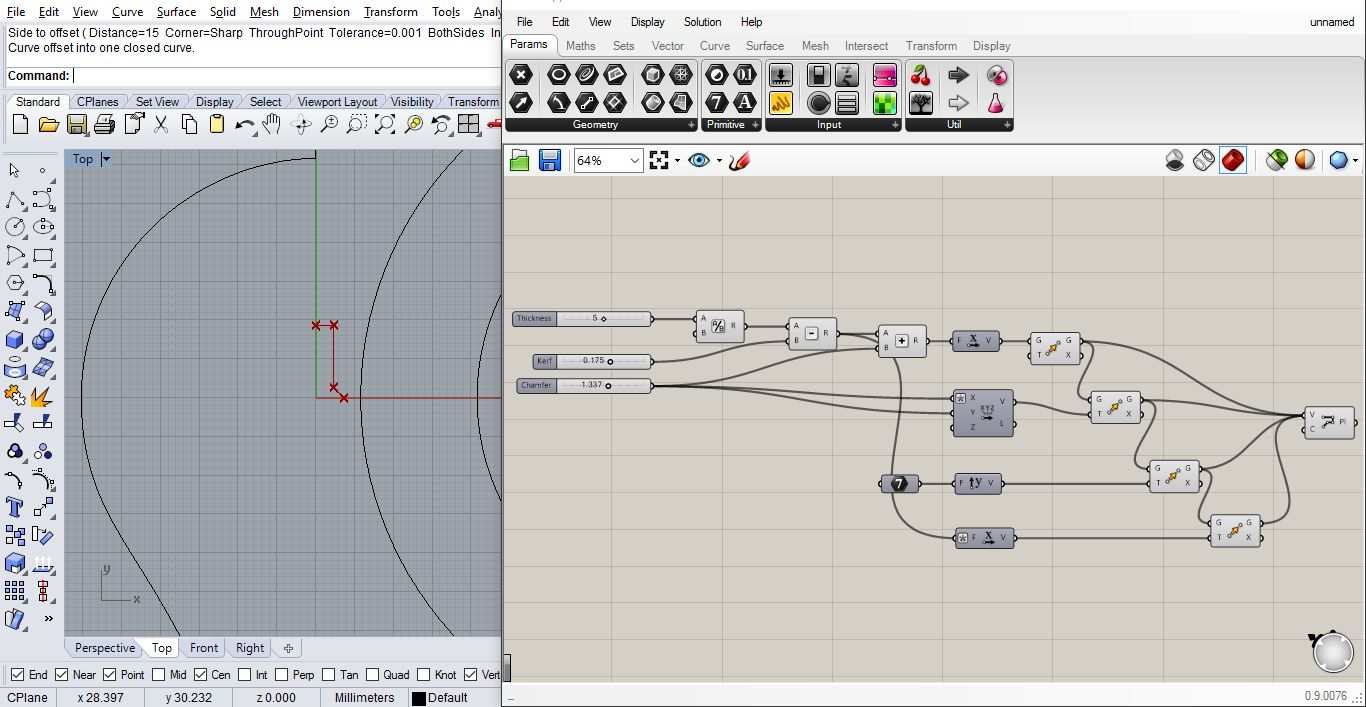Enable the Int osnap checkbox
Image resolution: width=1366 pixels, height=707 pixels.
pos(243,674)
